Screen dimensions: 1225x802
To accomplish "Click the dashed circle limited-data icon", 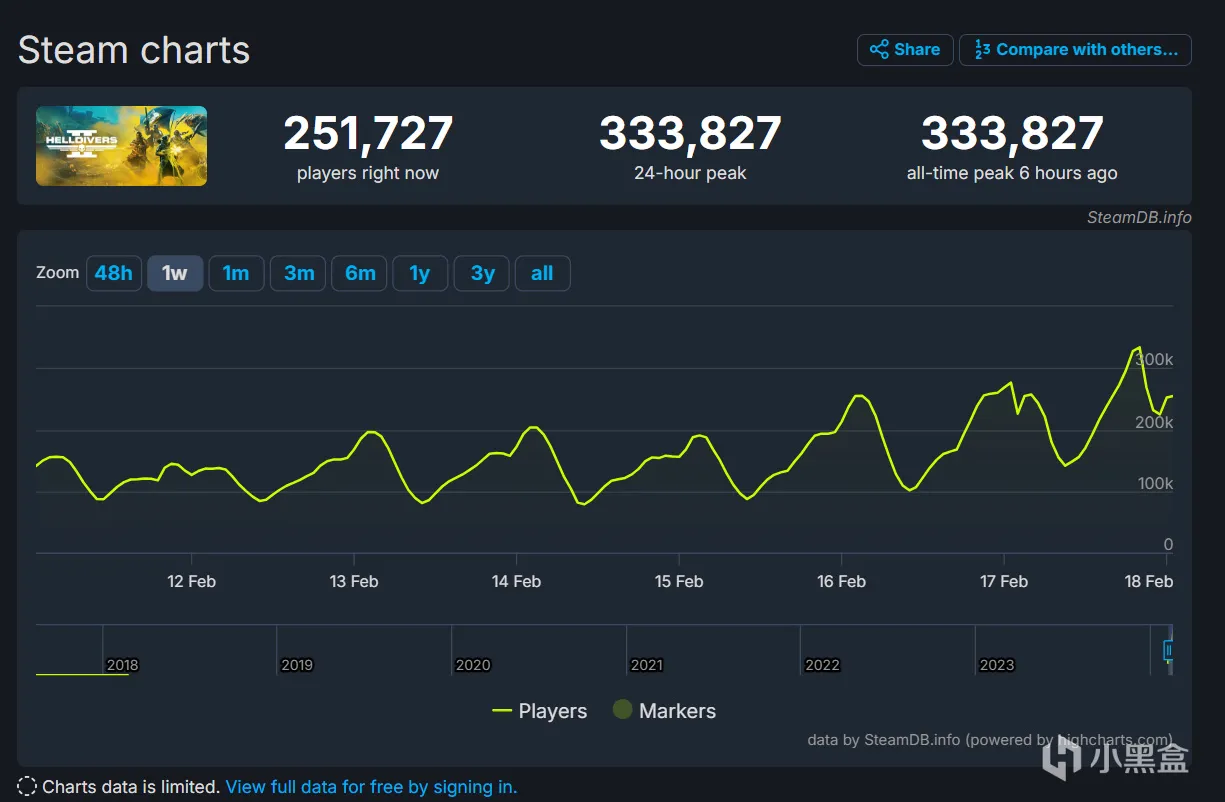I will (27, 787).
